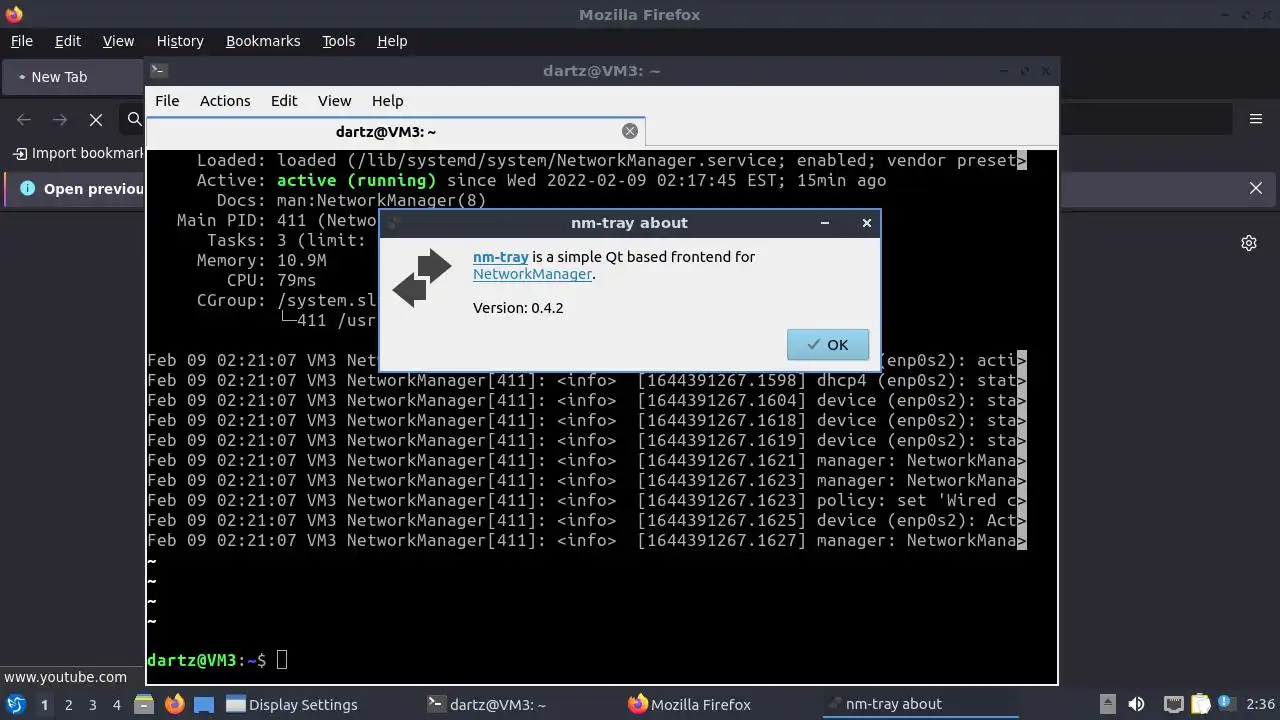Click "active (running)" status text
Image resolution: width=1280 pixels, height=720 pixels.
[x=357, y=181]
